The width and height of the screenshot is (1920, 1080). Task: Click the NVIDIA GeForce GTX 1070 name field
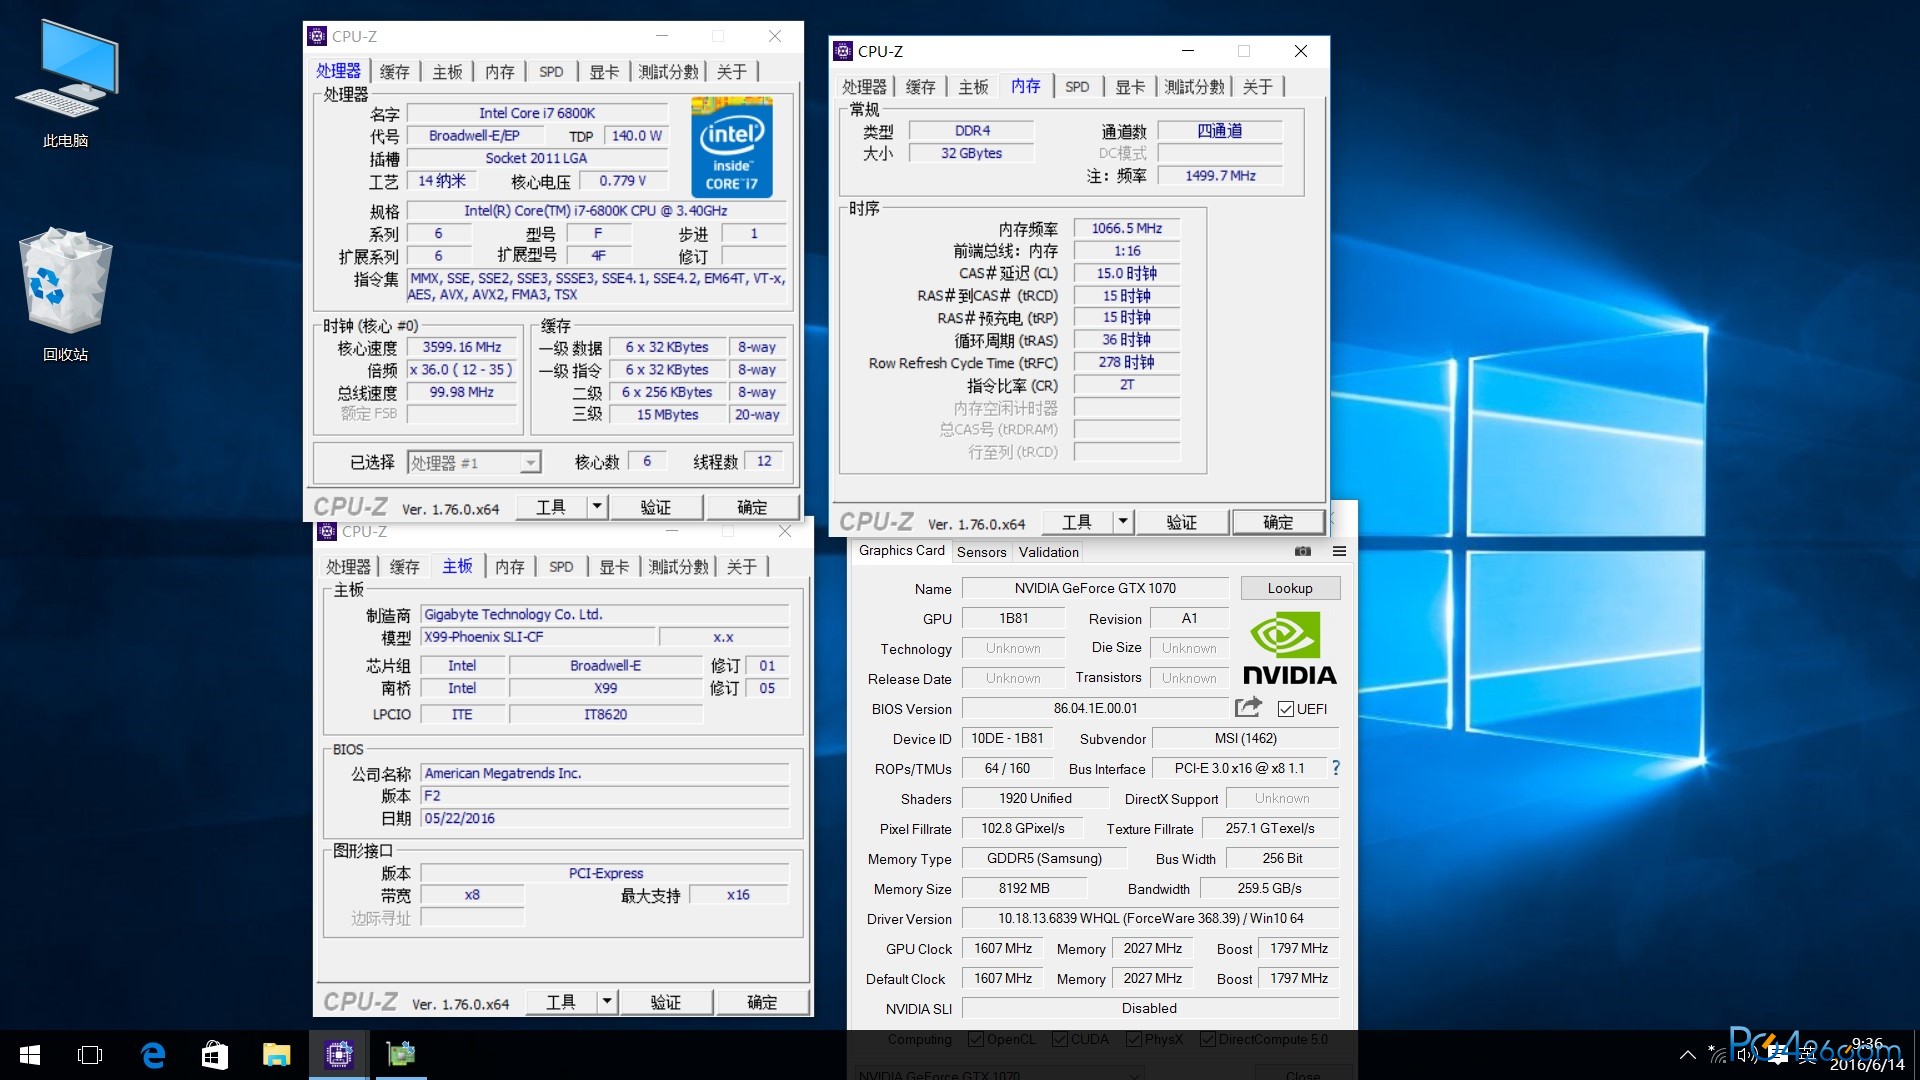[x=1095, y=588]
